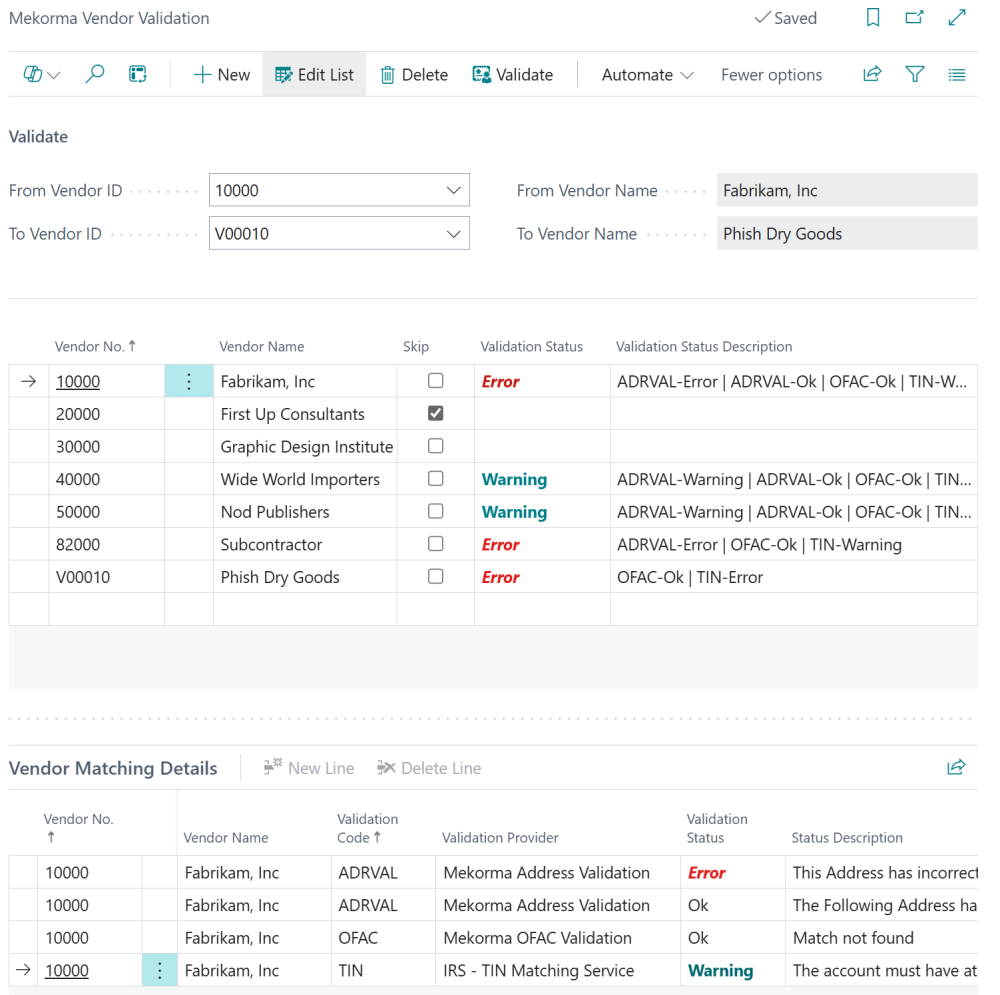Screen dimensions: 1000x995
Task: Open the page in a new window
Action: pyautogui.click(x=914, y=18)
